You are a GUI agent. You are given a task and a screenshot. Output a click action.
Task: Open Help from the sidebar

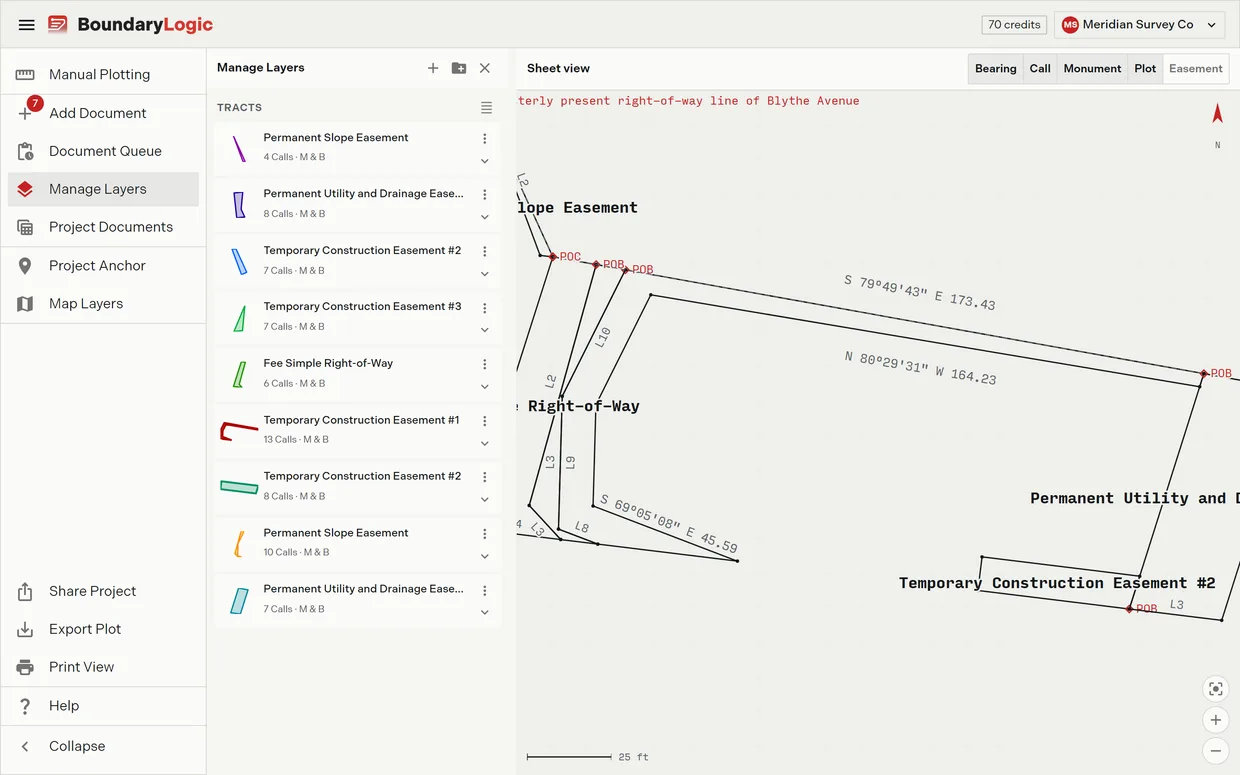click(103, 705)
